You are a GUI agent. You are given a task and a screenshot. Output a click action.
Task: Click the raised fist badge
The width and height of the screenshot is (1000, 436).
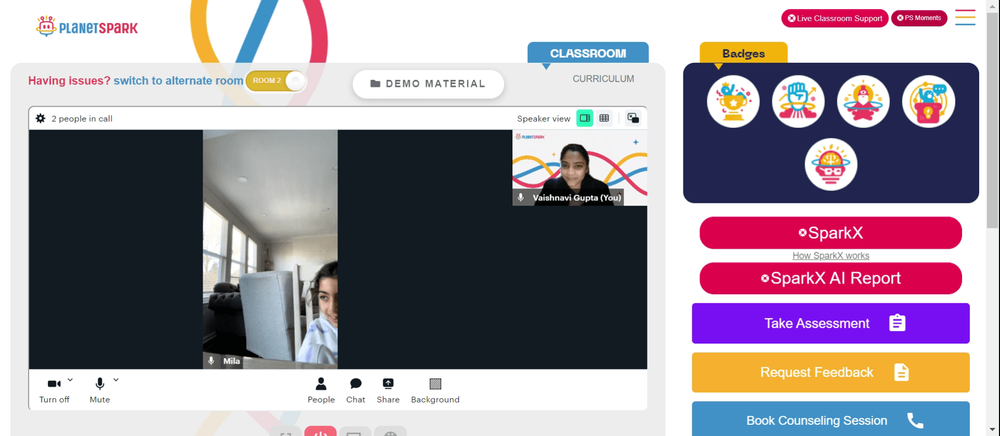click(798, 101)
